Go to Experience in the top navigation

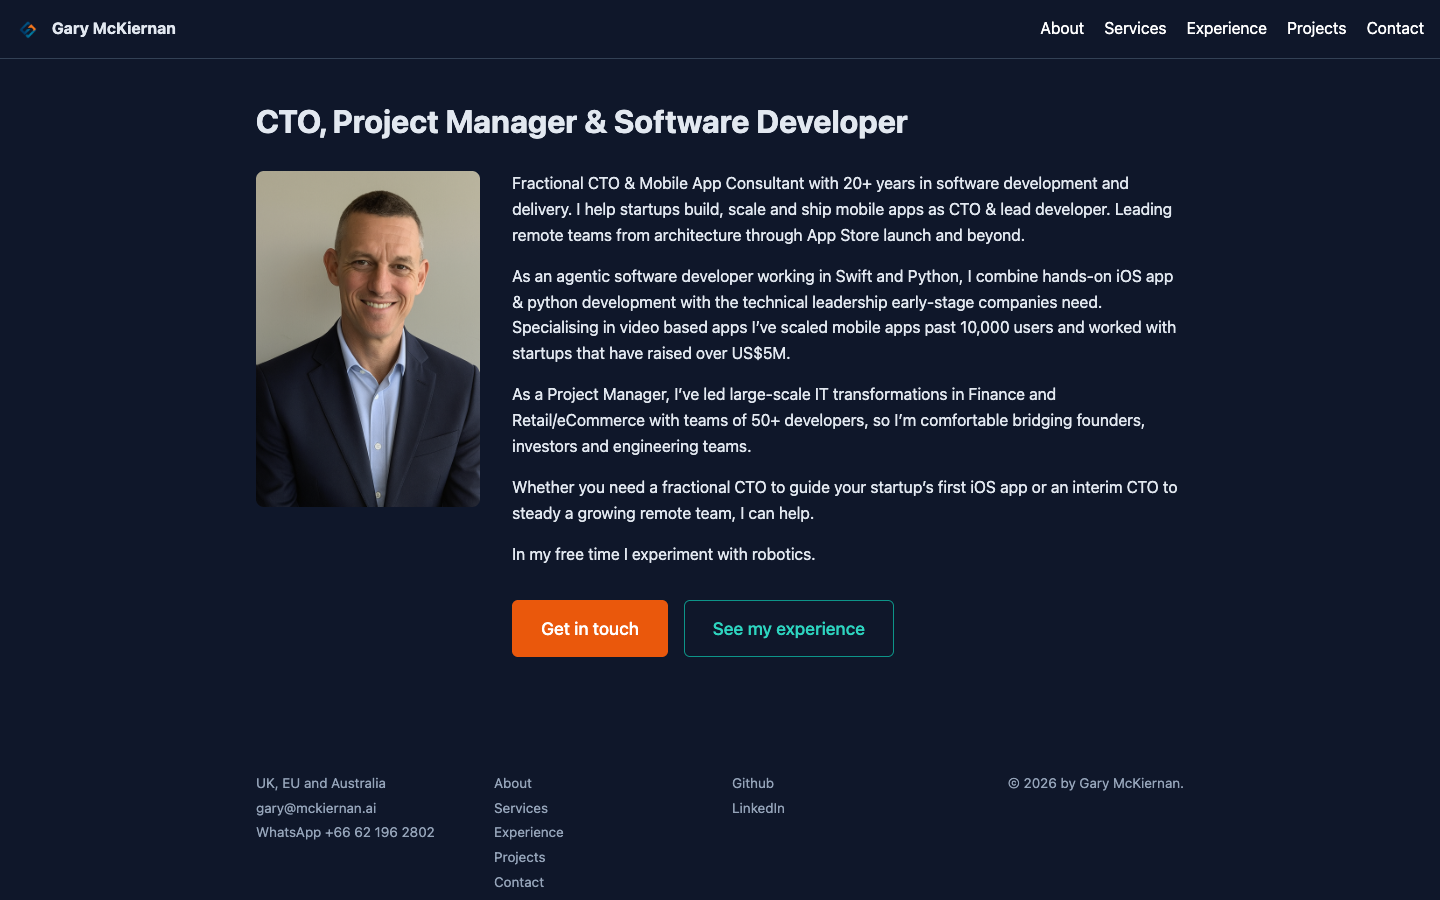click(1226, 28)
